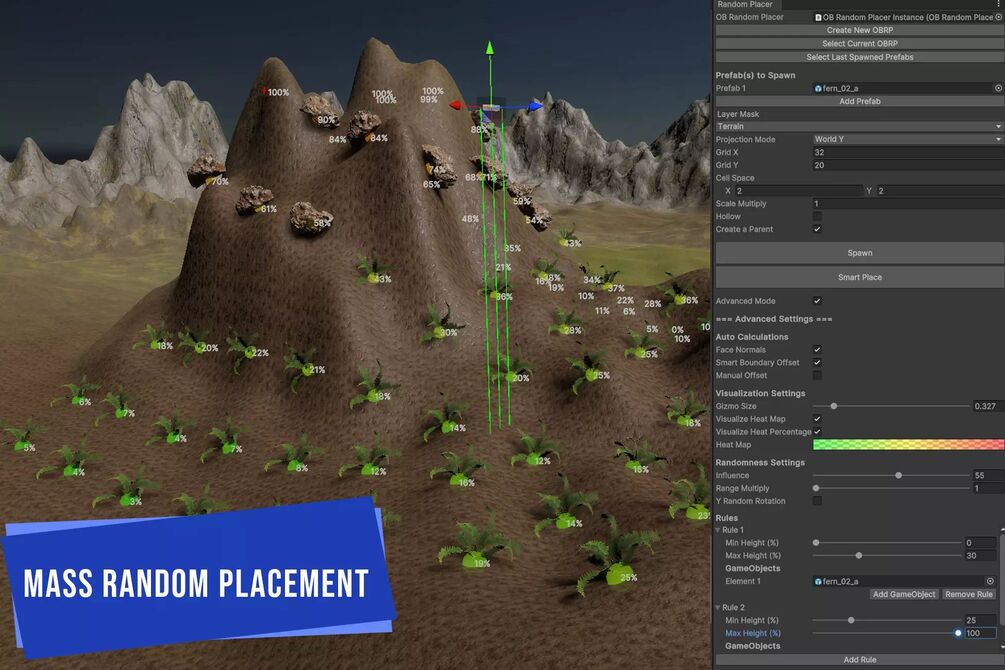
Task: Collapse the Rule 1 foldout
Action: pyautogui.click(x=718, y=530)
